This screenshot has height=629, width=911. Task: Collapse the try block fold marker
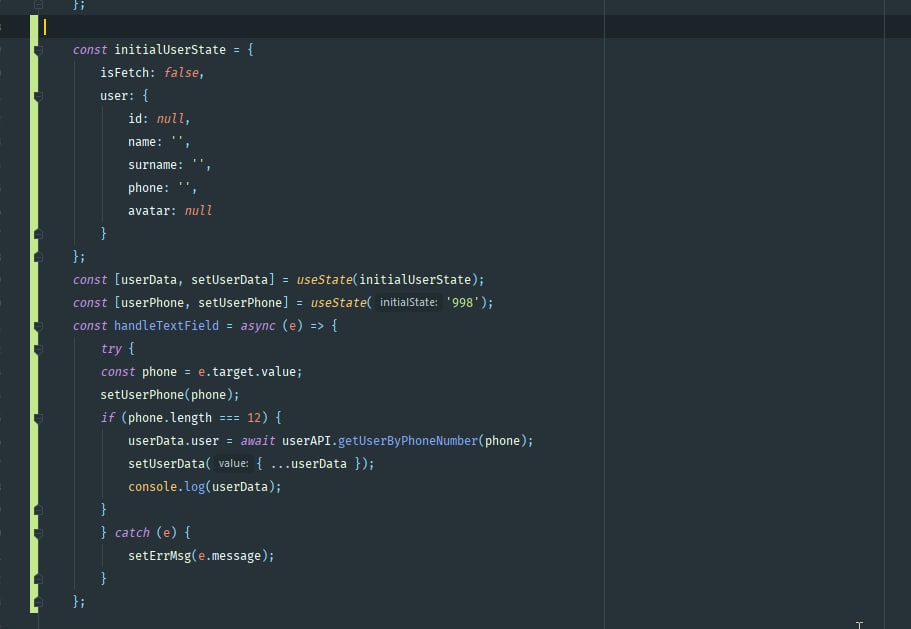click(x=38, y=350)
